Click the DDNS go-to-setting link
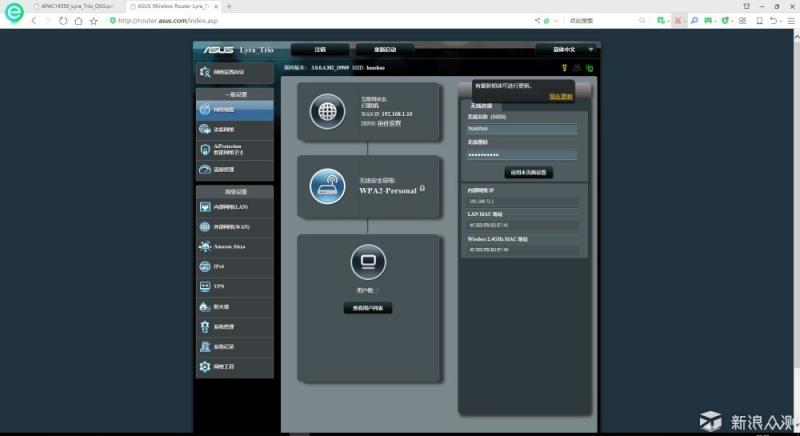The image size is (800, 436). point(388,123)
